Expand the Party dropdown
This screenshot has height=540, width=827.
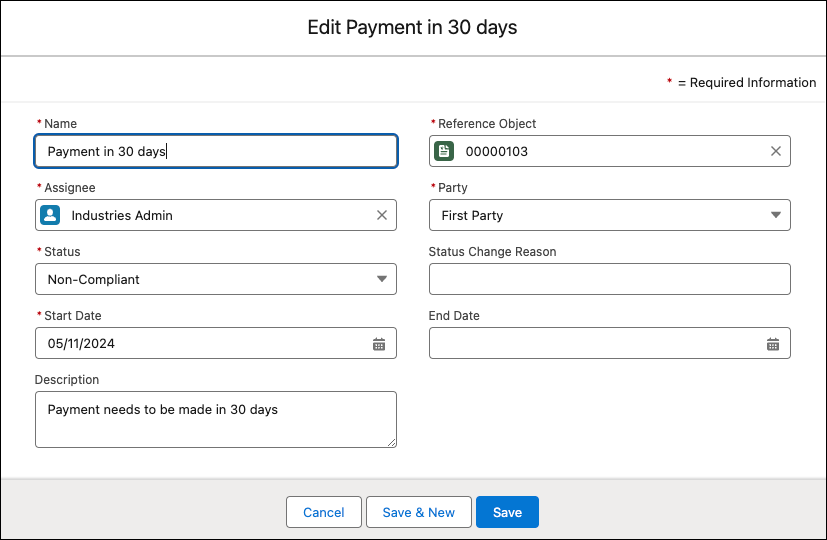[775, 215]
